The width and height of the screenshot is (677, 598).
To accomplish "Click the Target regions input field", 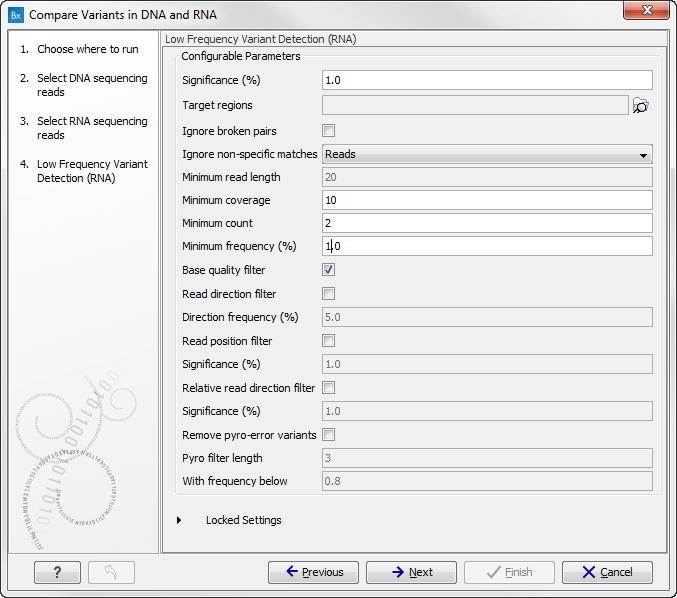I will pyautogui.click(x=475, y=105).
